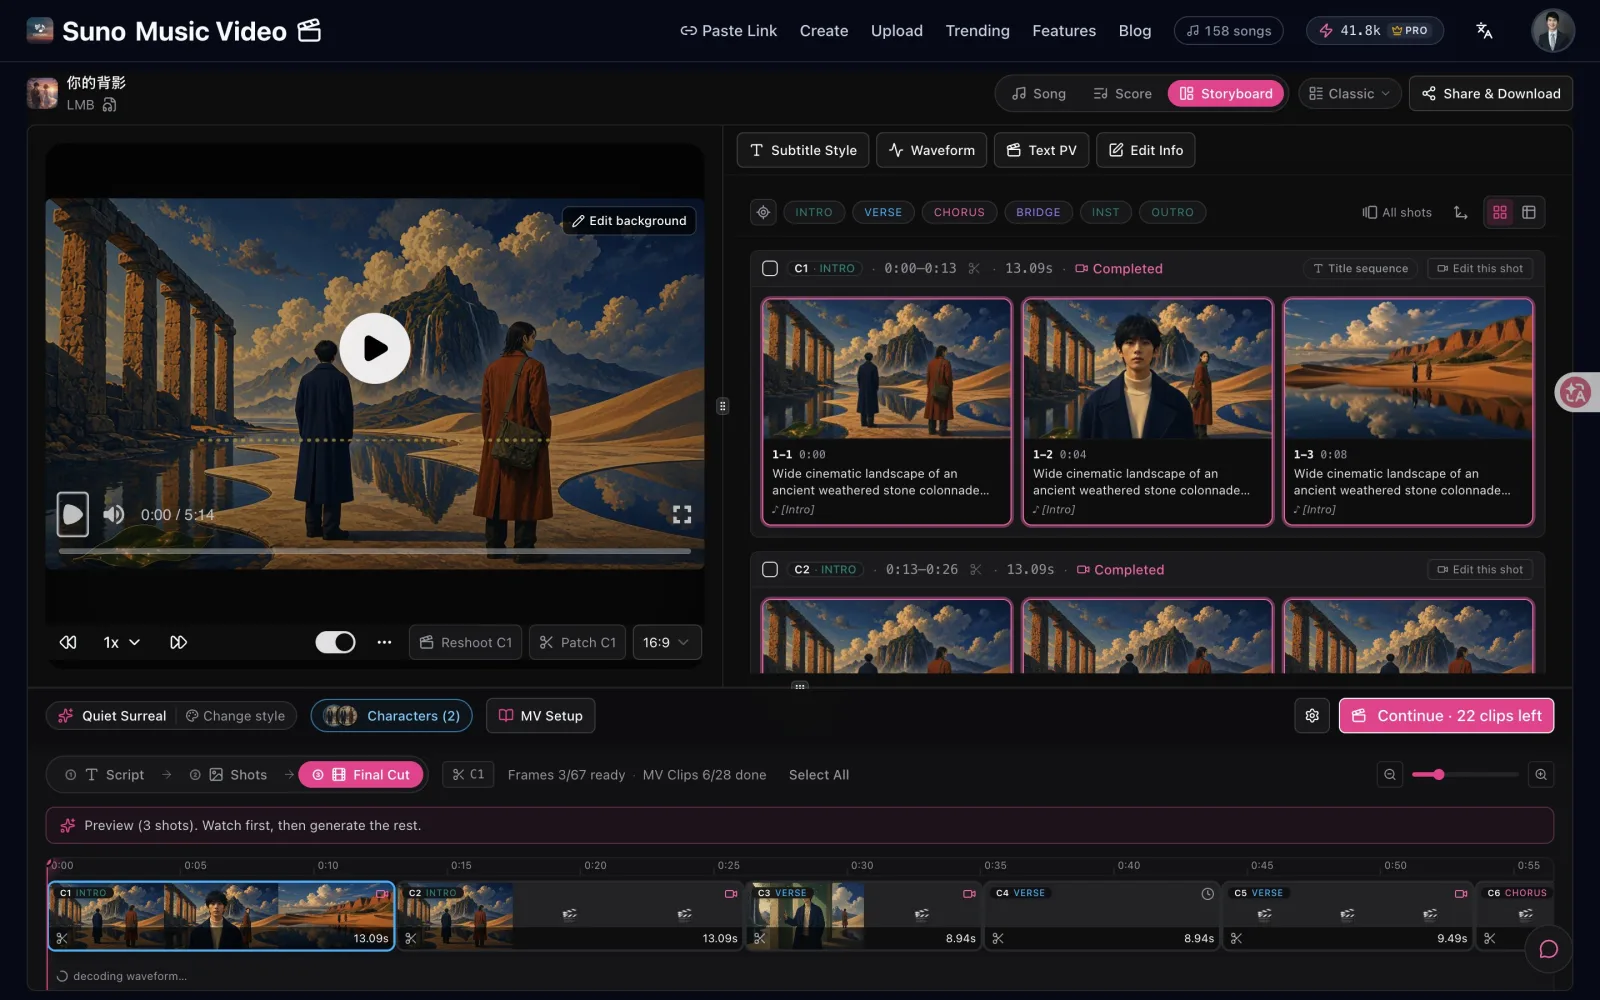Click the sort order arrows icon
1600x1000 pixels.
click(x=1461, y=212)
